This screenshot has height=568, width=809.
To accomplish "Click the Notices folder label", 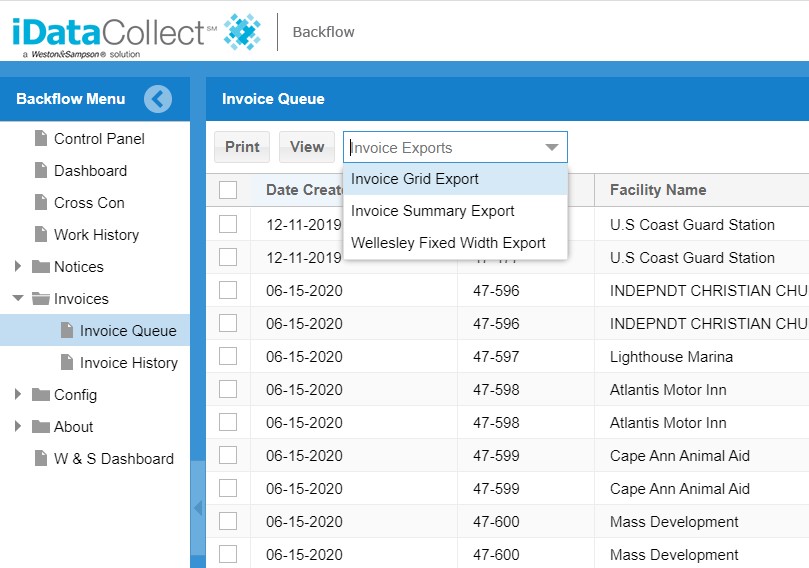I will click(79, 267).
